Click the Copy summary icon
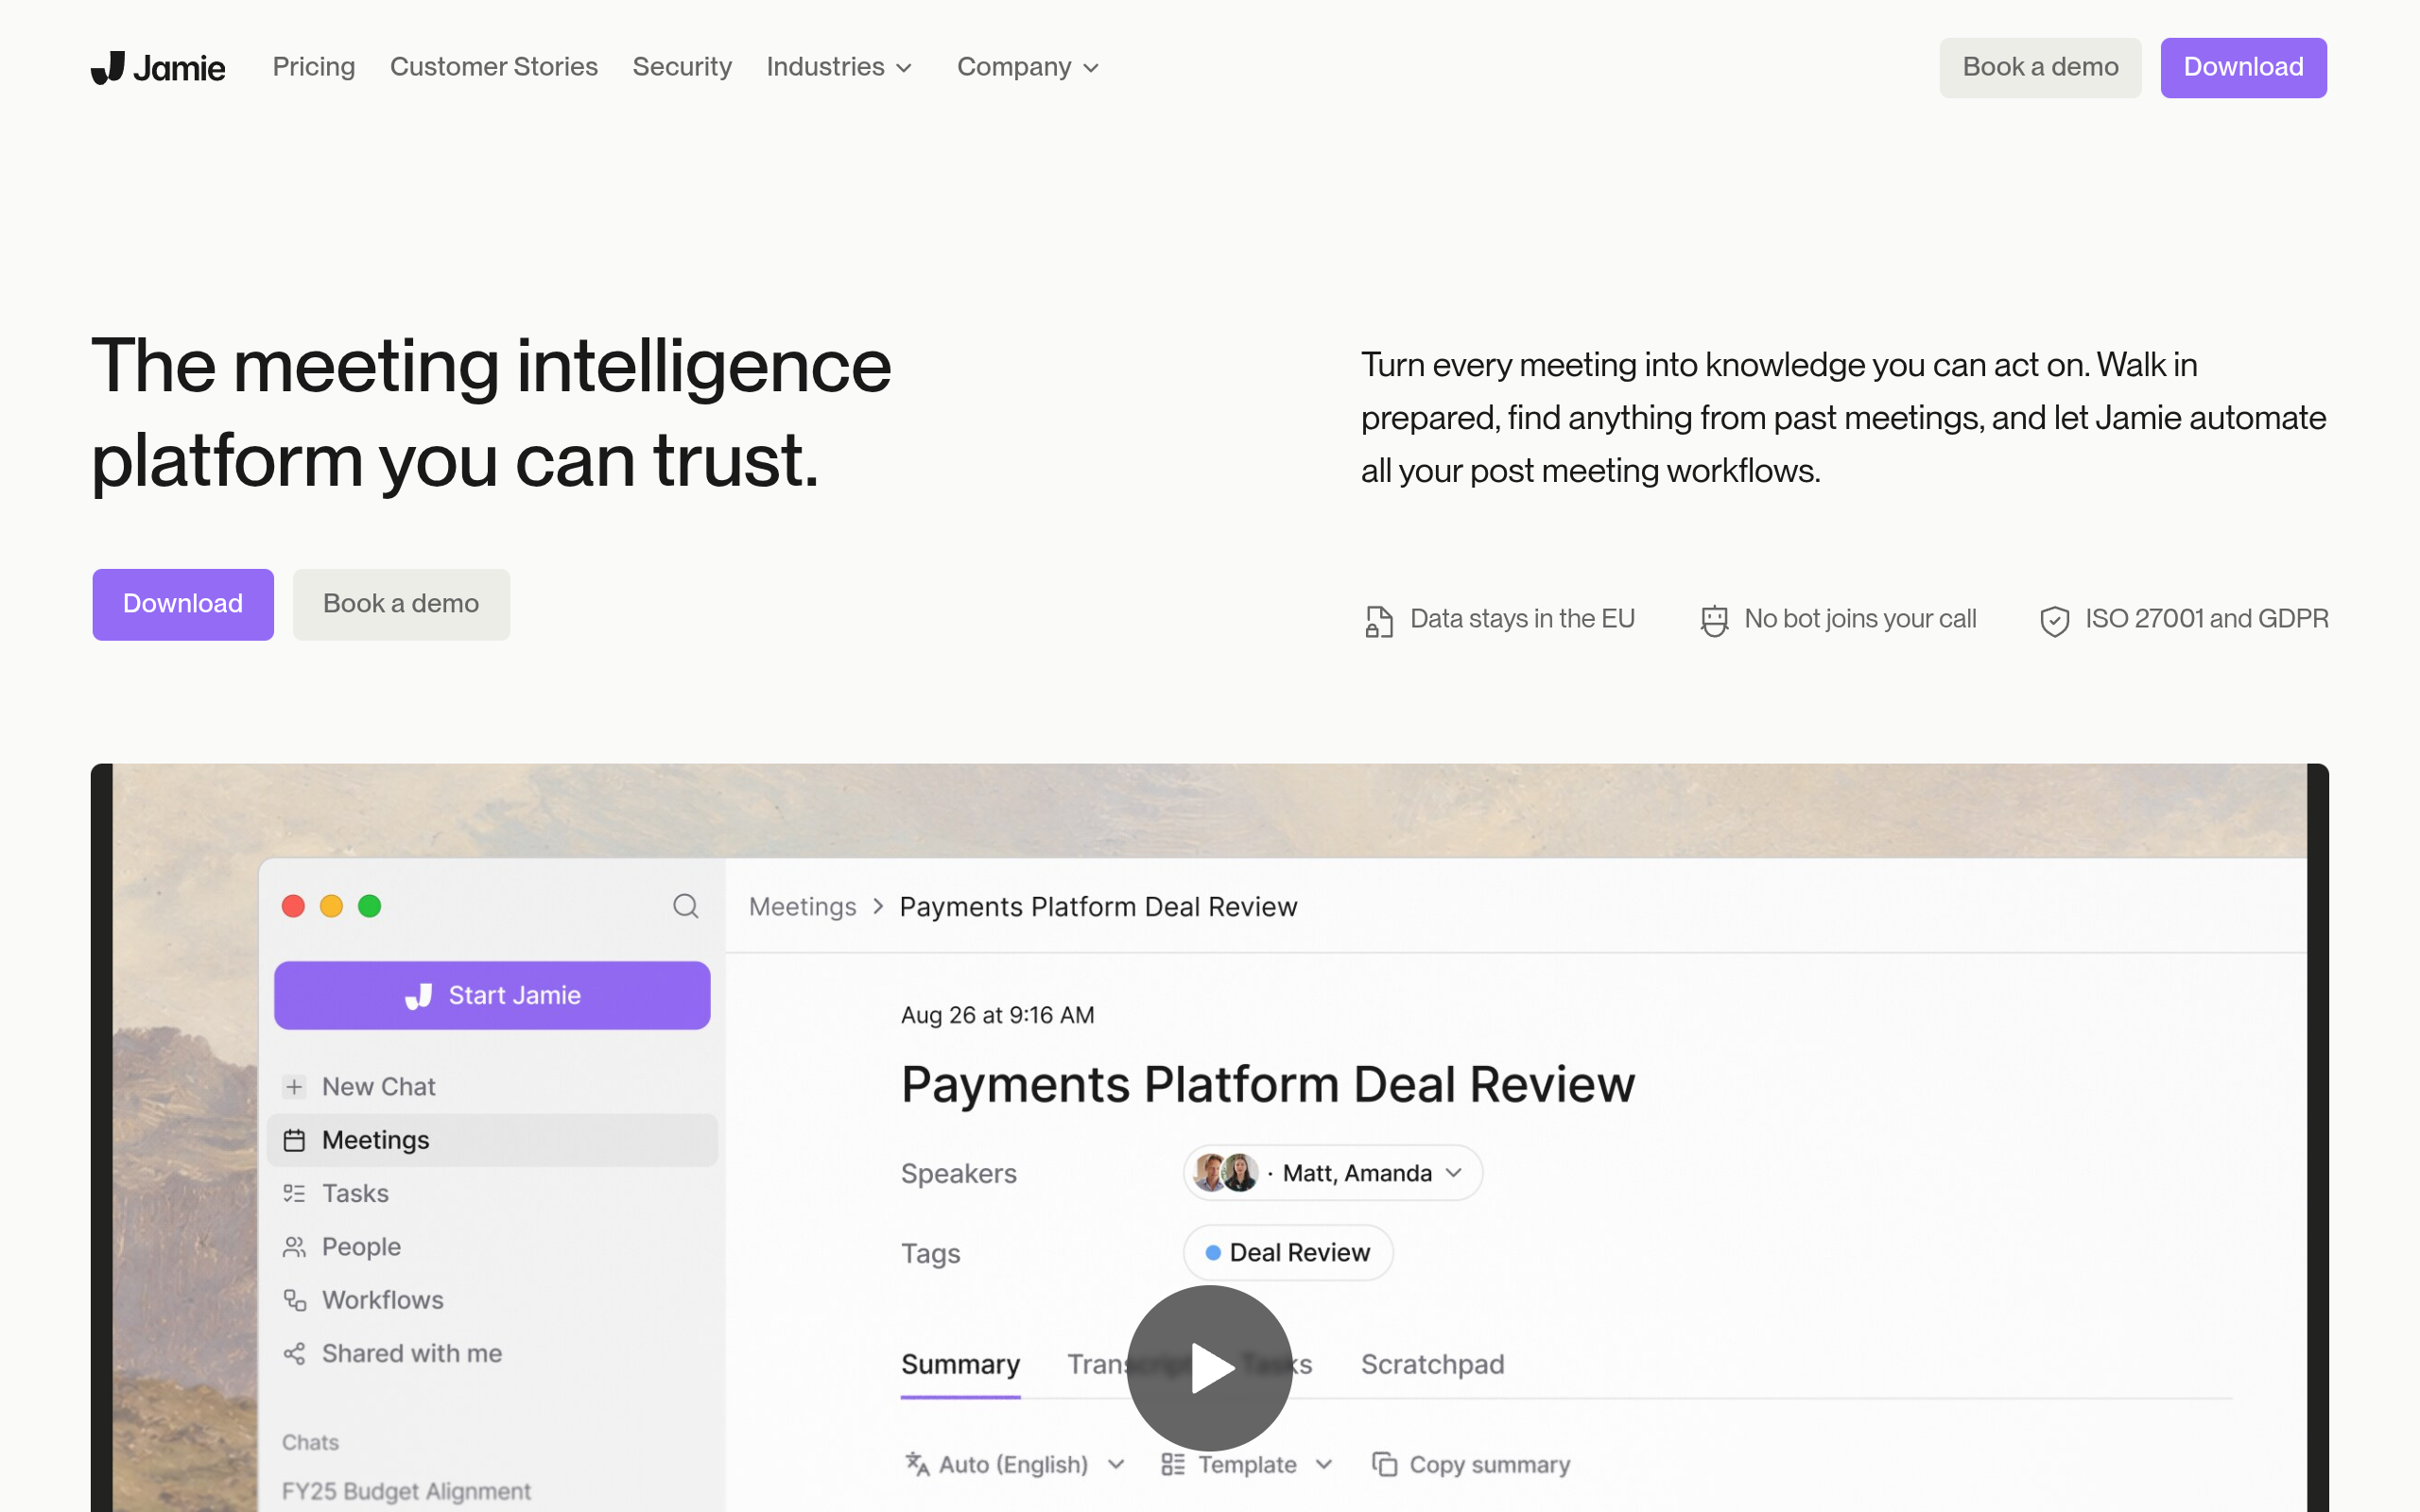2420x1512 pixels. click(x=1384, y=1464)
